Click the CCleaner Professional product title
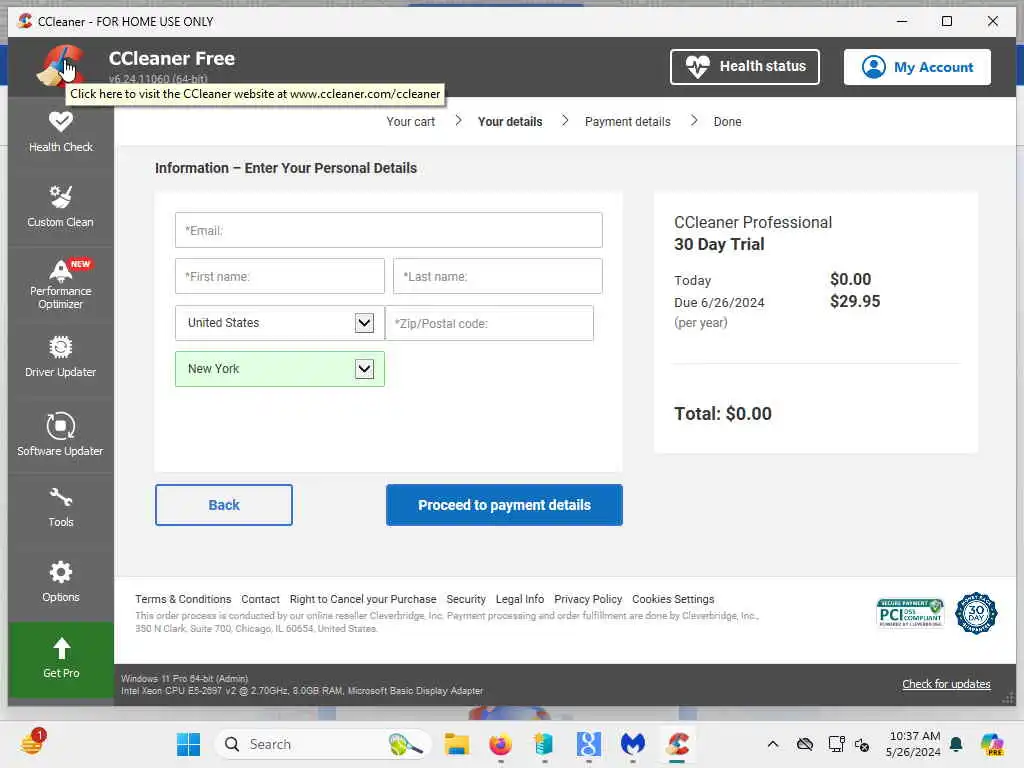Image resolution: width=1024 pixels, height=768 pixels. [x=753, y=222]
